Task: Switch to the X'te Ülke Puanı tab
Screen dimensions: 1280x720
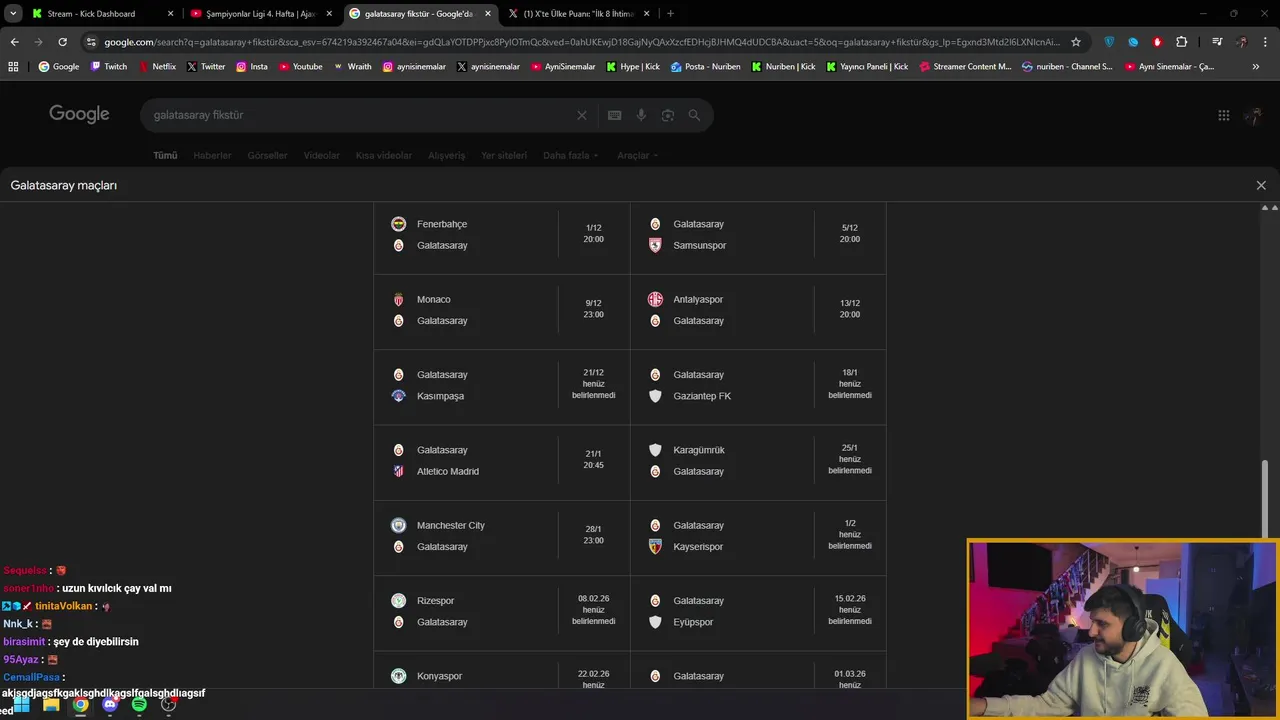Action: point(579,14)
